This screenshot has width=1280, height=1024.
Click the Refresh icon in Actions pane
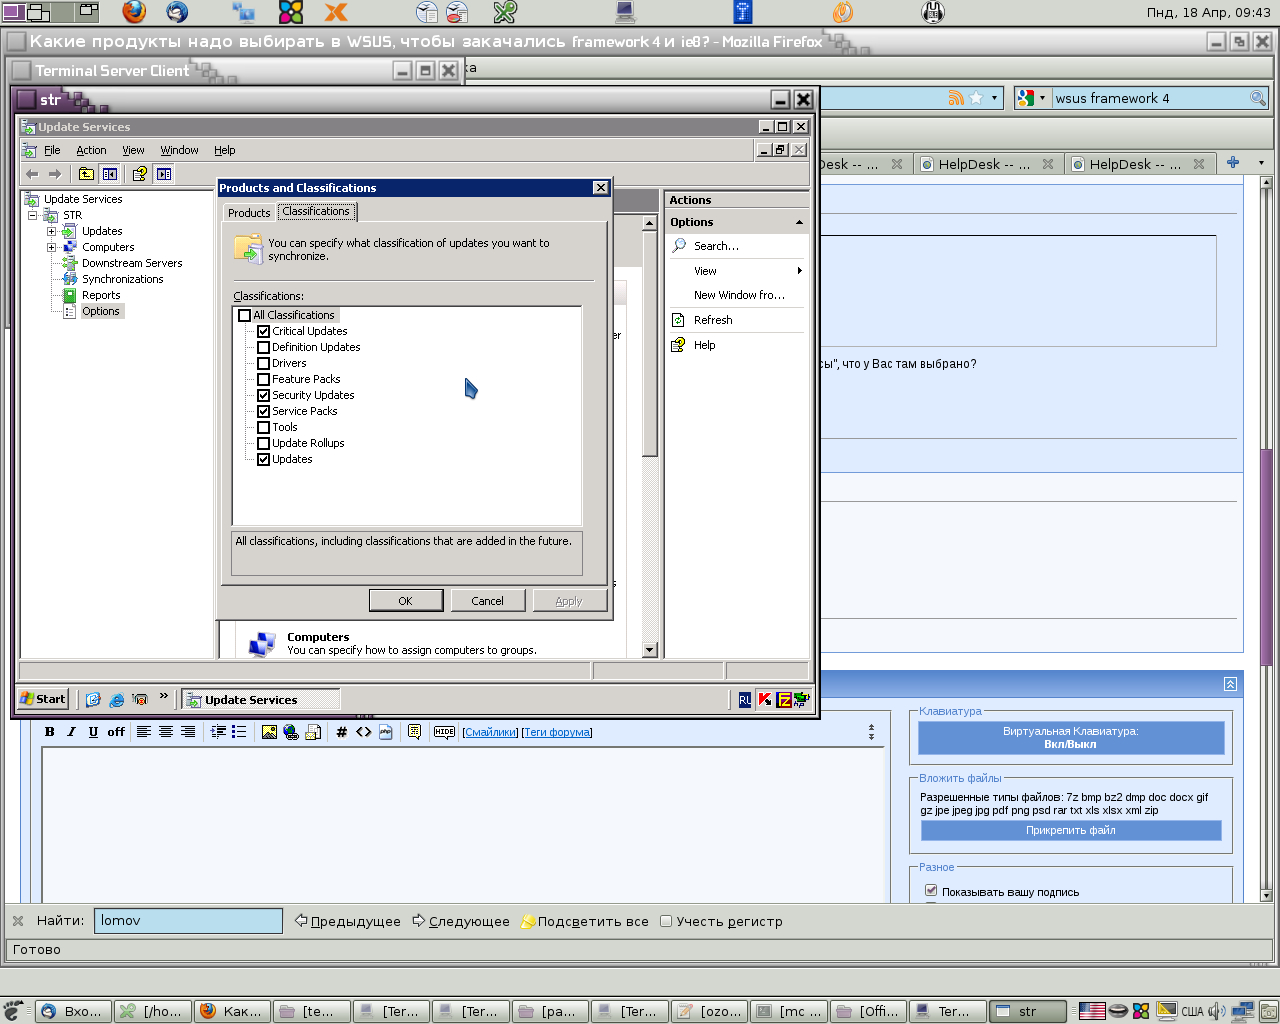coord(679,320)
